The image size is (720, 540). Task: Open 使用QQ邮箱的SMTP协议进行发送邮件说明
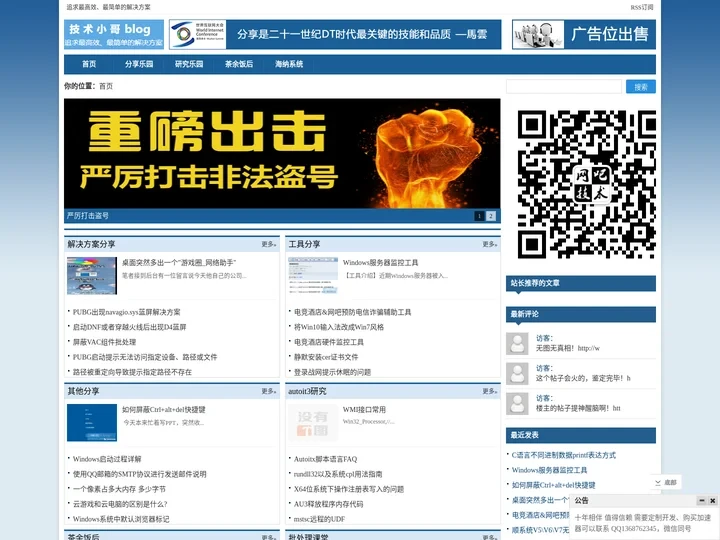point(140,474)
